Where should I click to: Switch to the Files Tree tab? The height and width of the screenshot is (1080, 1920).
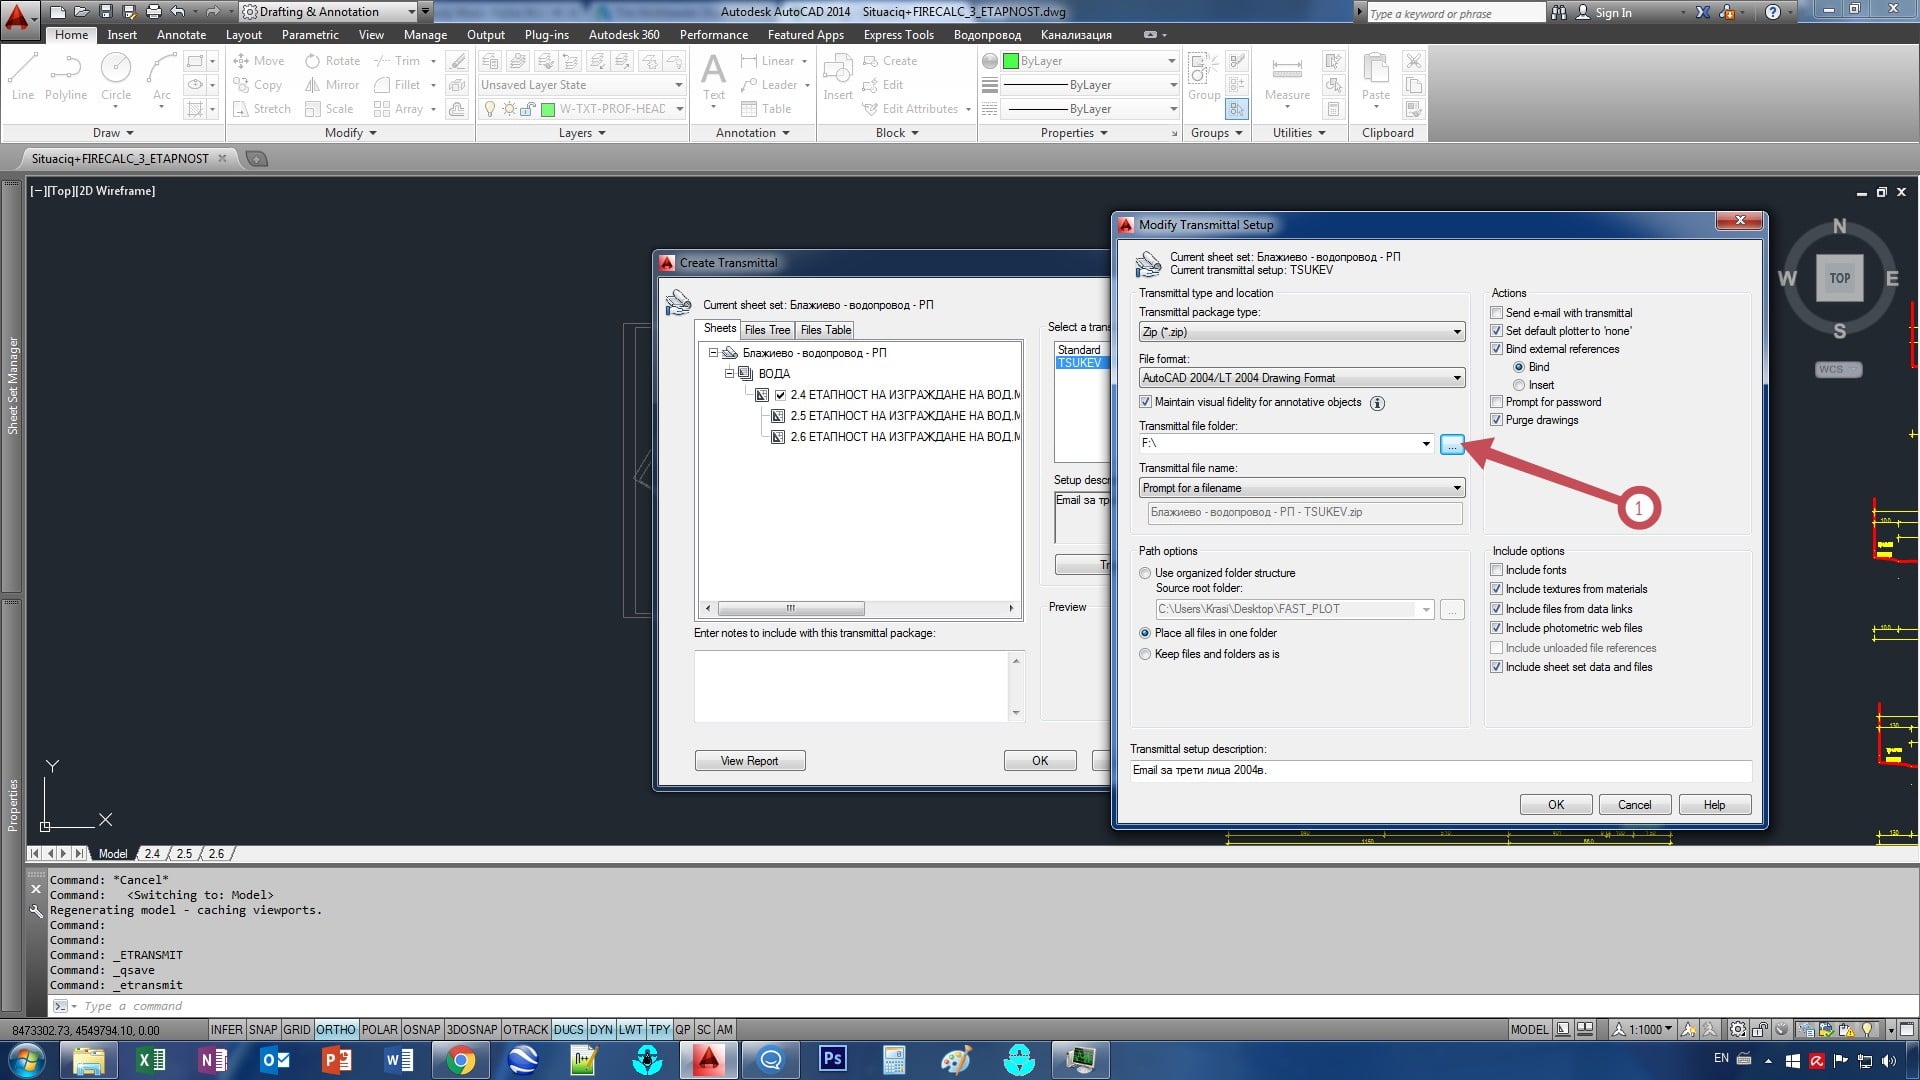[767, 330]
